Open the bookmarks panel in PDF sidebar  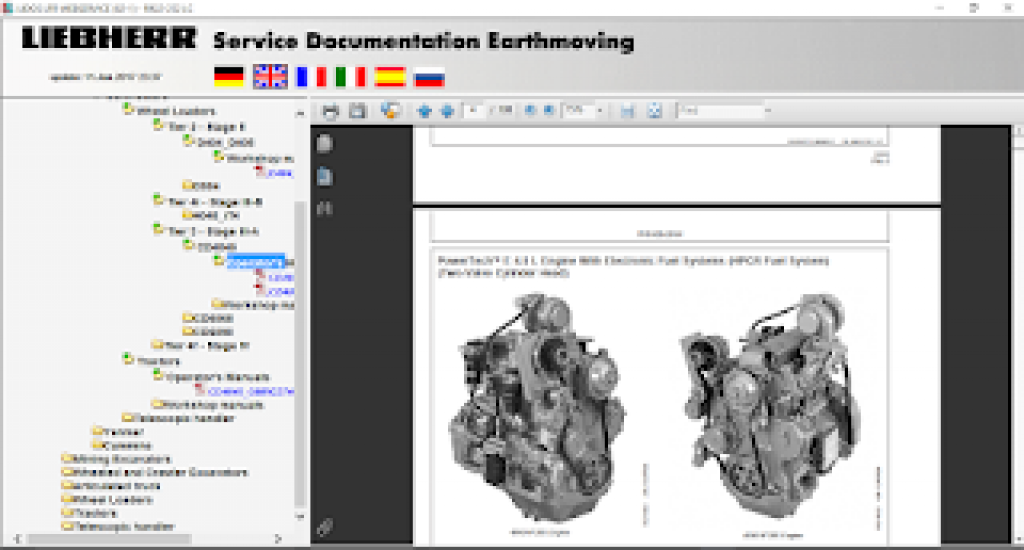tap(325, 176)
